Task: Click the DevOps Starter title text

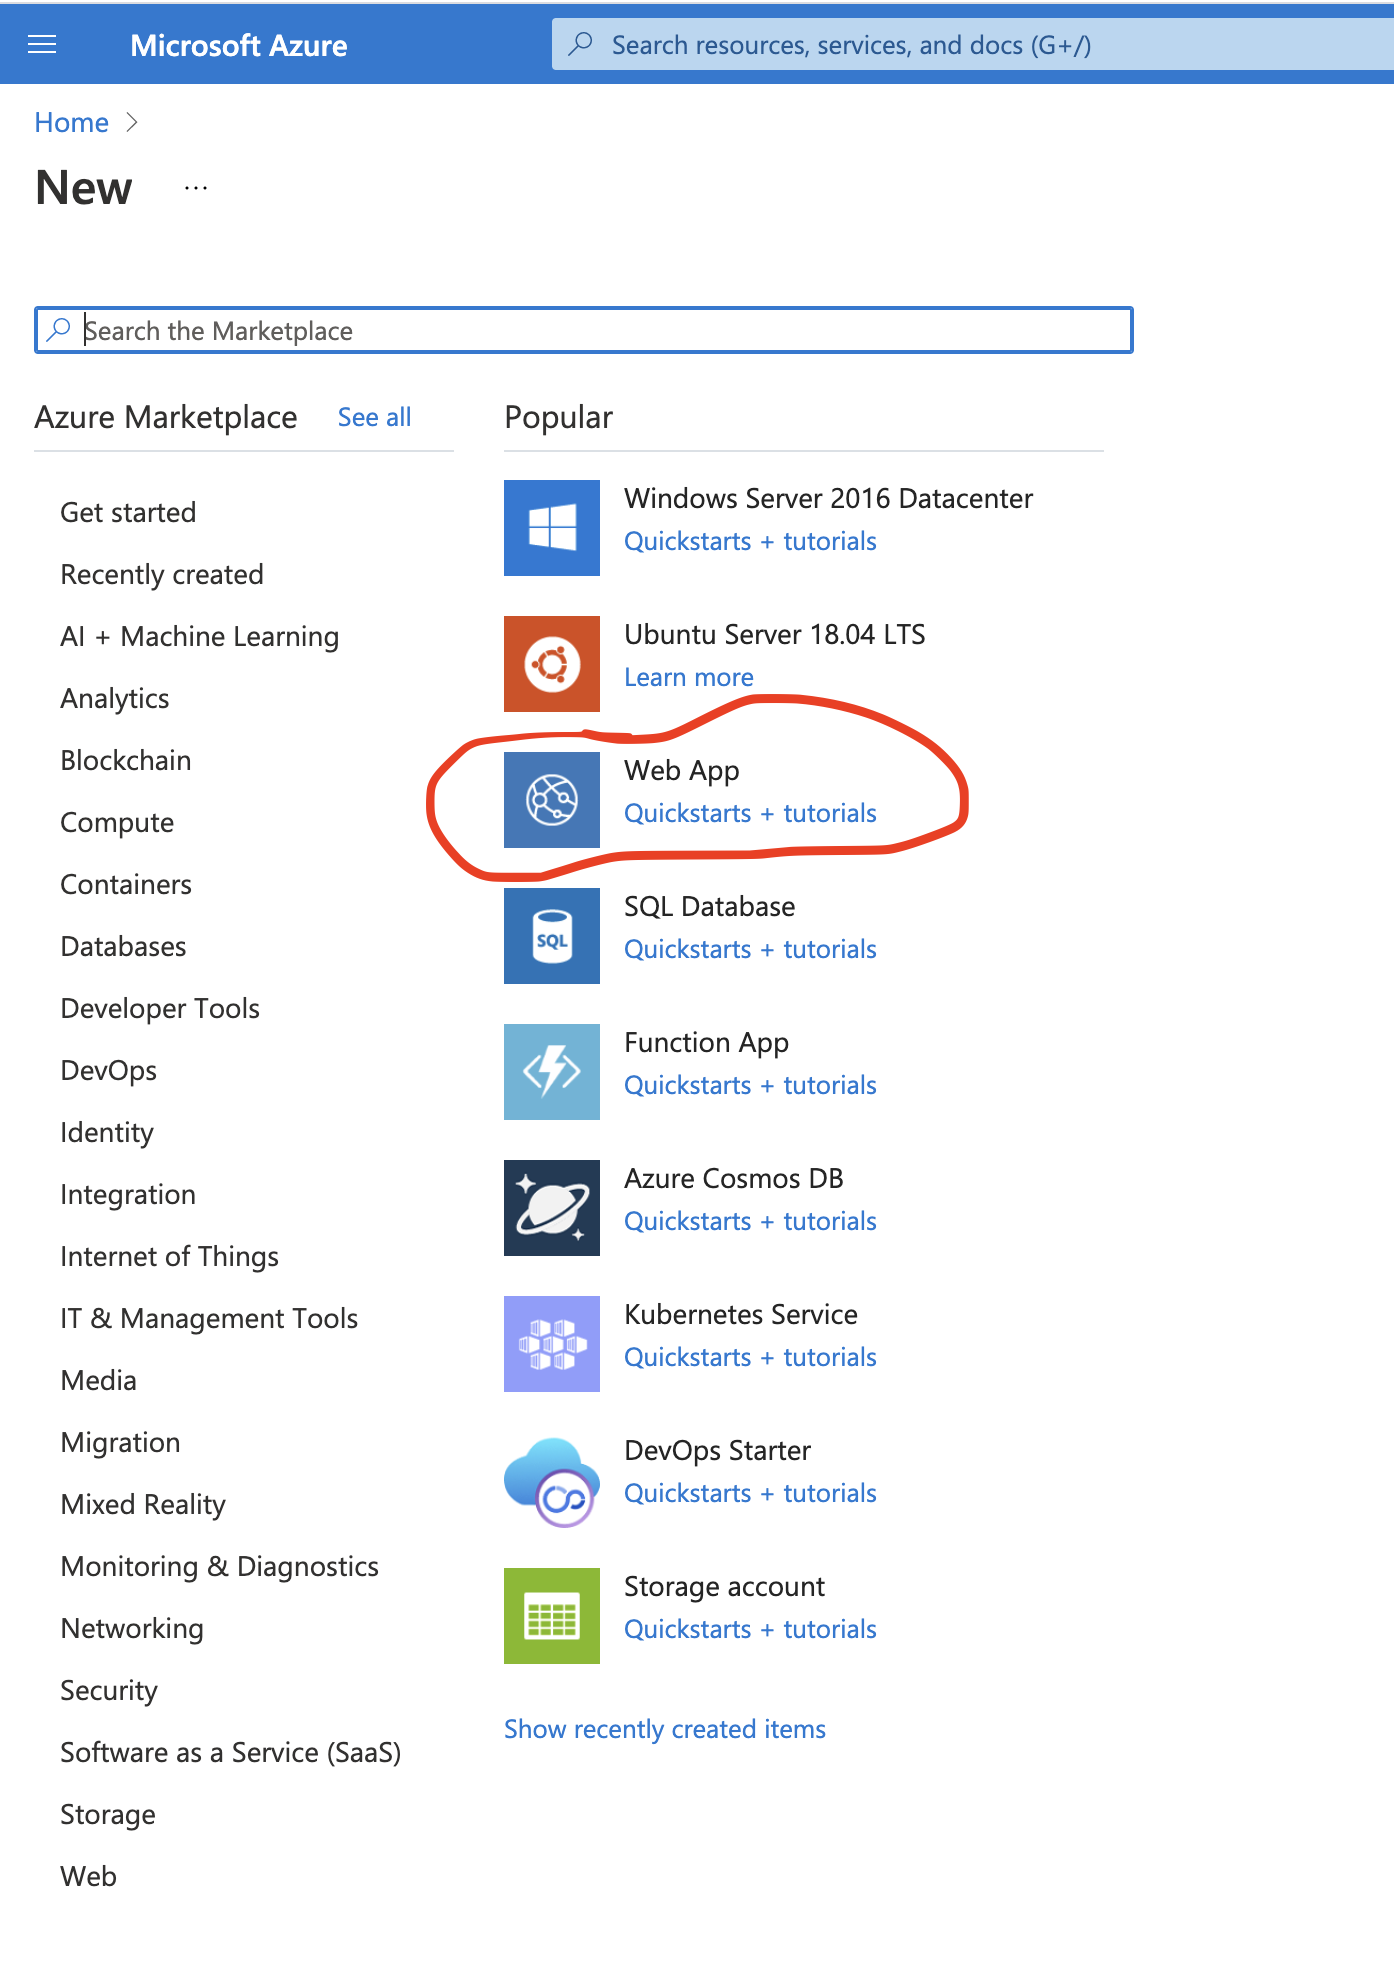Action: click(x=718, y=1450)
